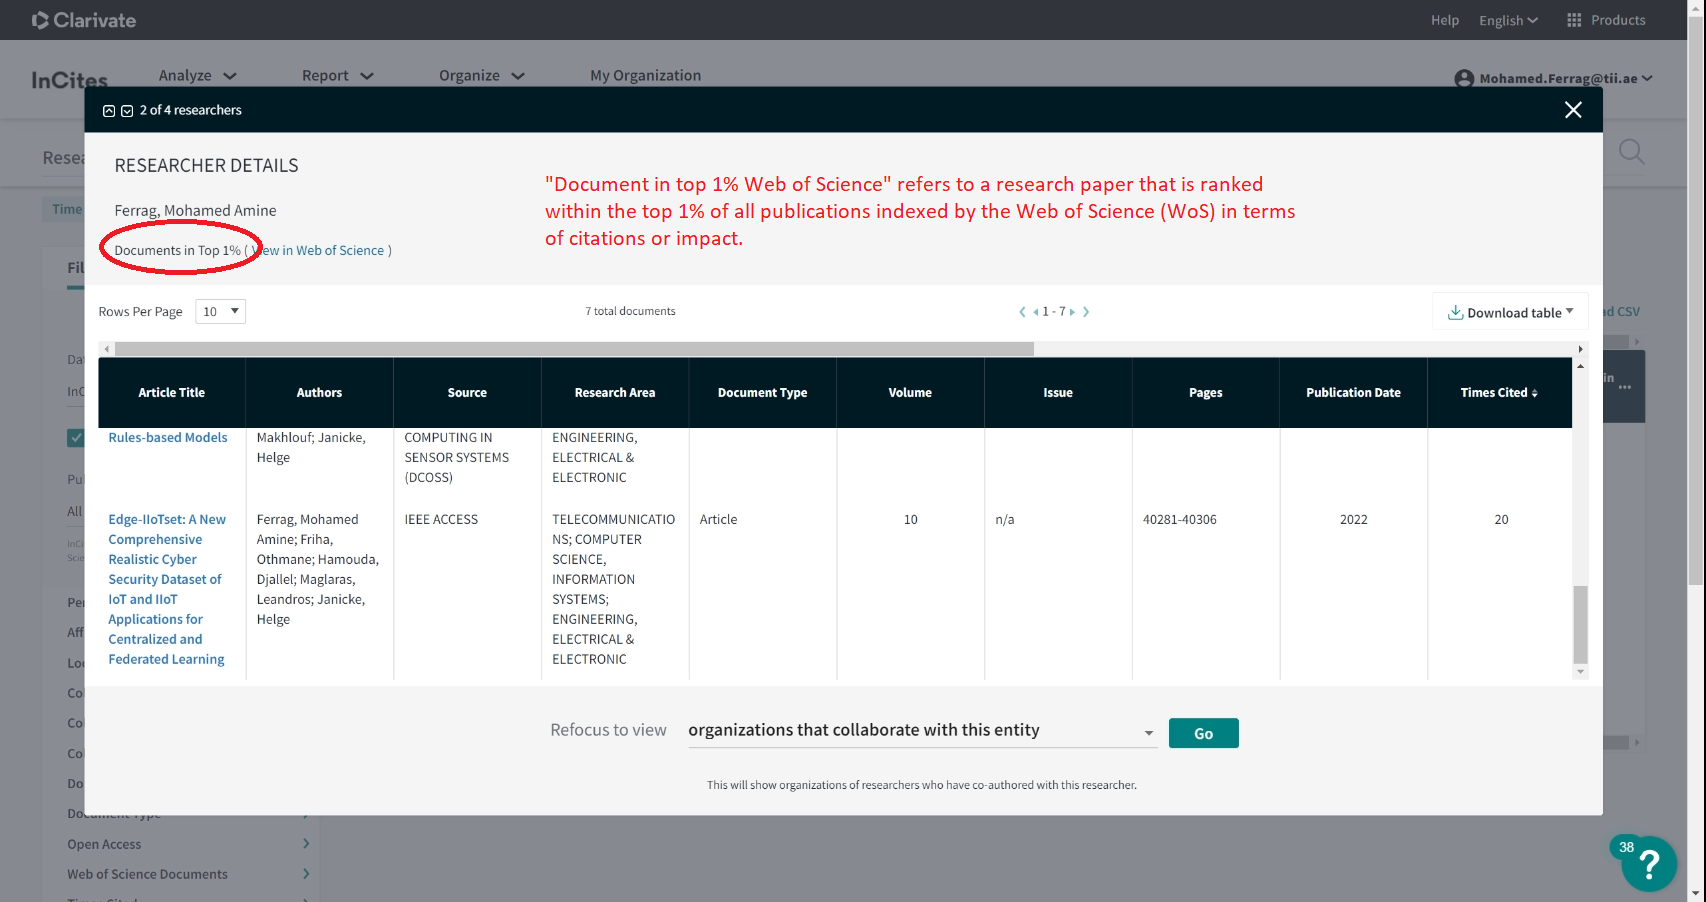Open the My Organization menu item
This screenshot has width=1706, height=902.
[x=645, y=76]
